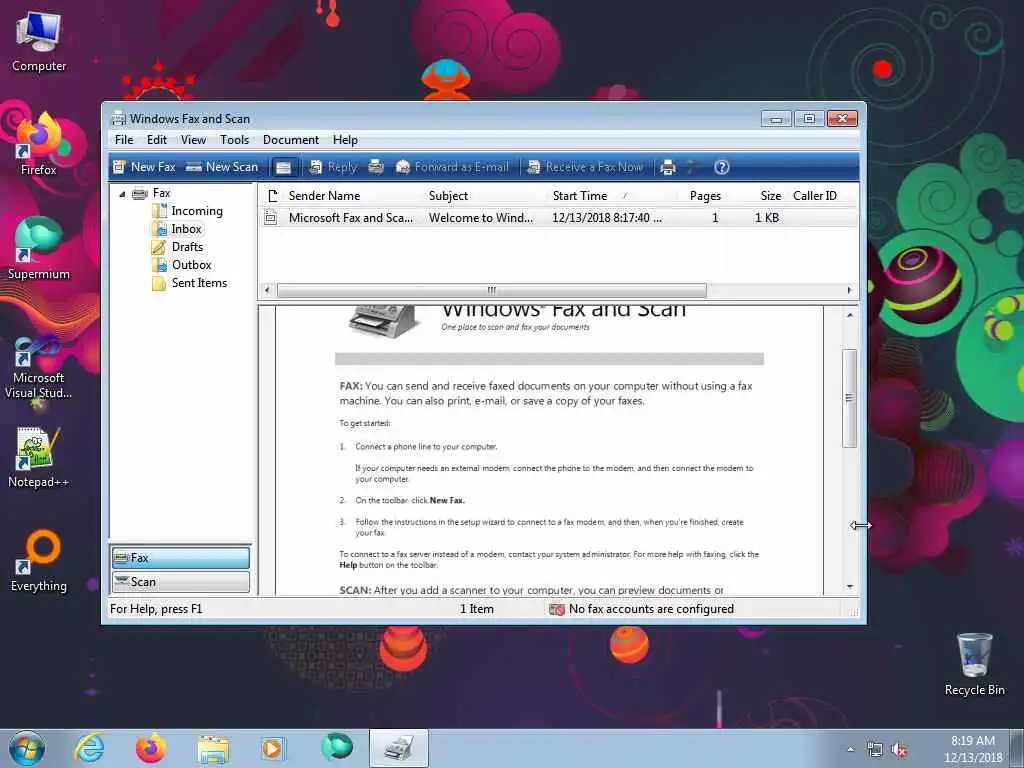Image resolution: width=1024 pixels, height=768 pixels.
Task: Open the Help menu
Action: 345,140
